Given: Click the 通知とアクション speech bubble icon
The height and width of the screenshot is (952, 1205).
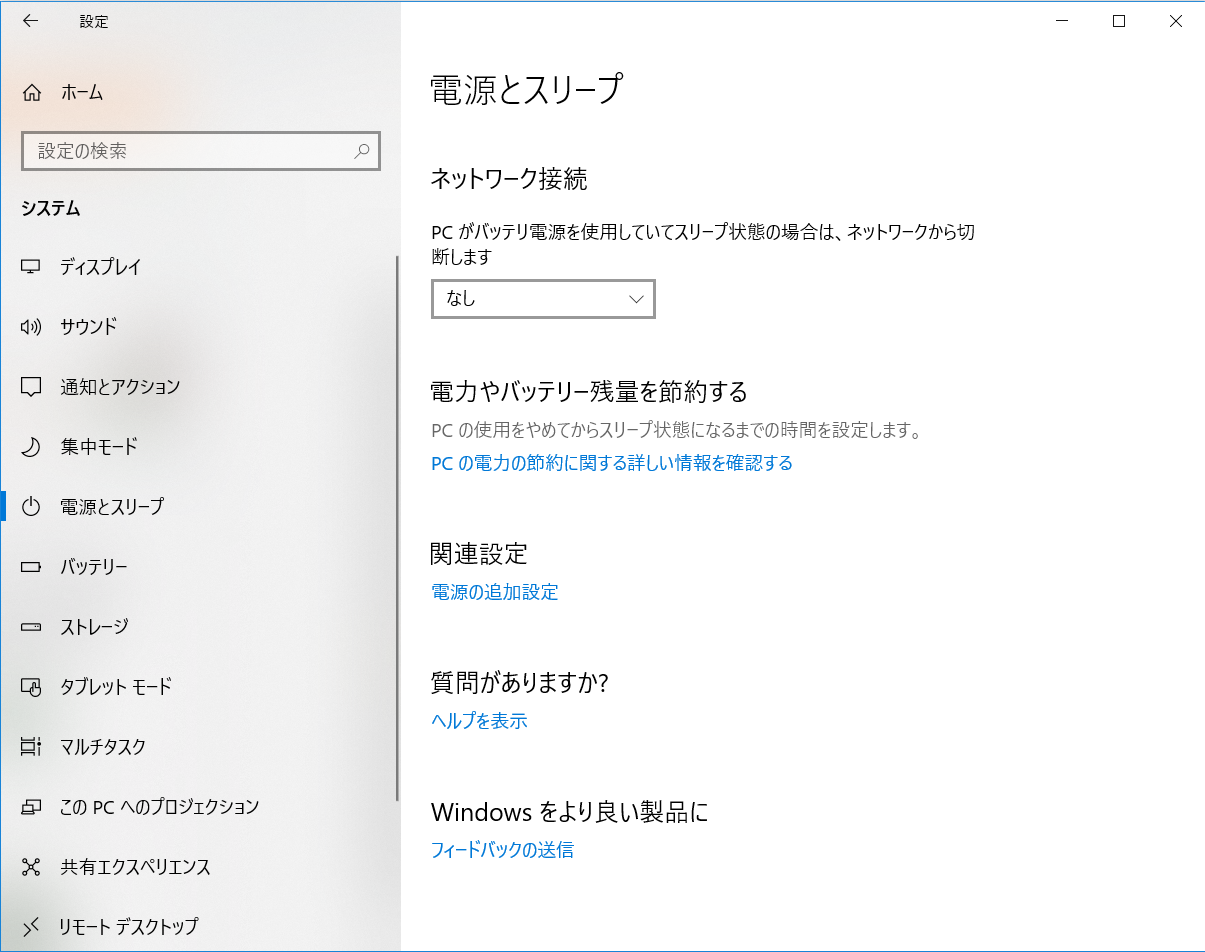Looking at the screenshot, I should [31, 387].
